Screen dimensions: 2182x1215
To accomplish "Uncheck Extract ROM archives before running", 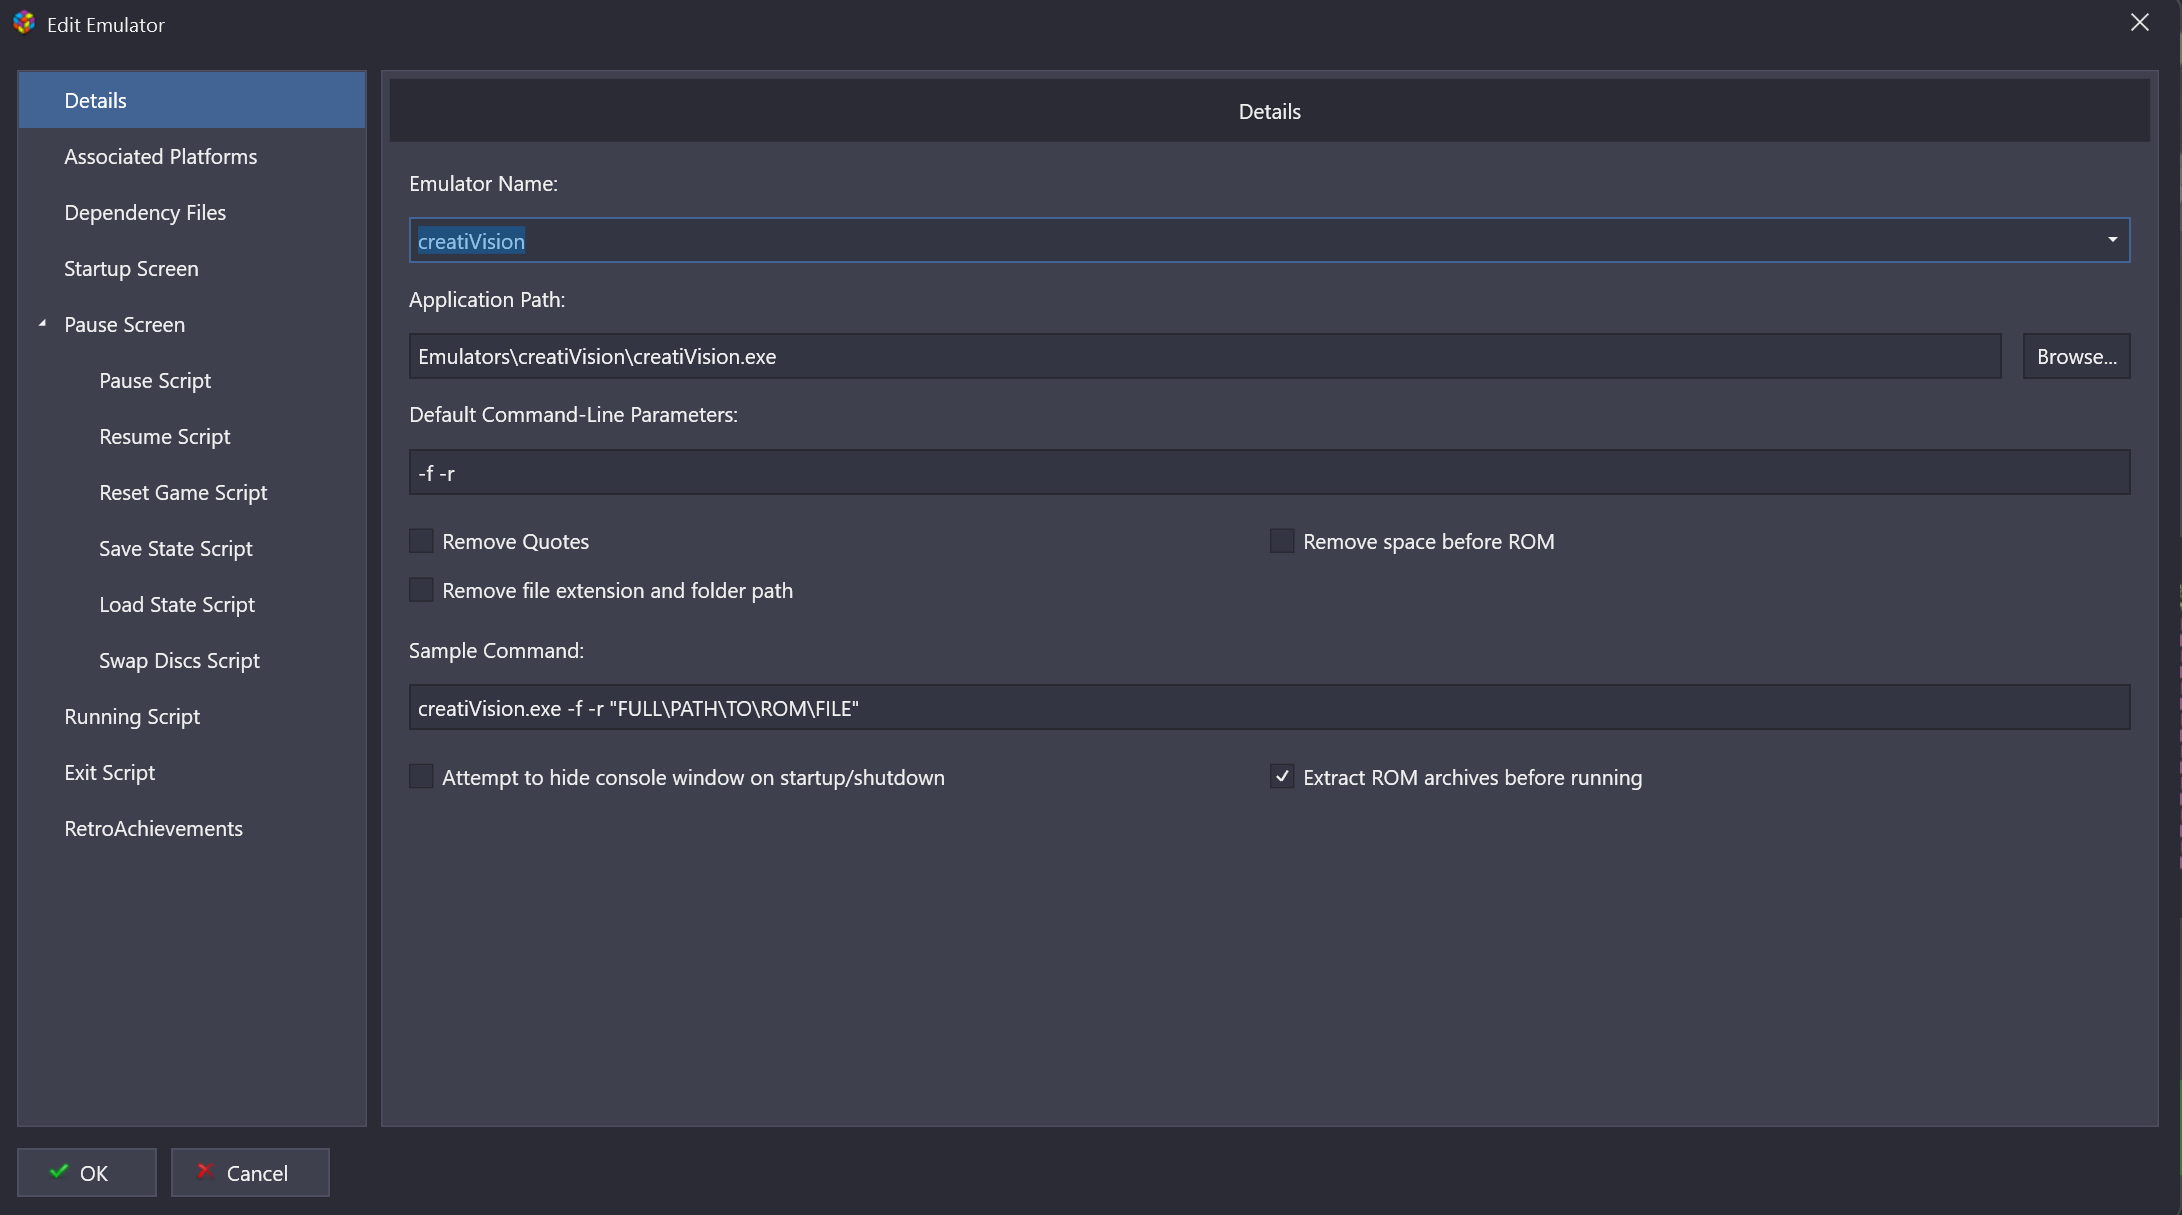I will (x=1282, y=777).
